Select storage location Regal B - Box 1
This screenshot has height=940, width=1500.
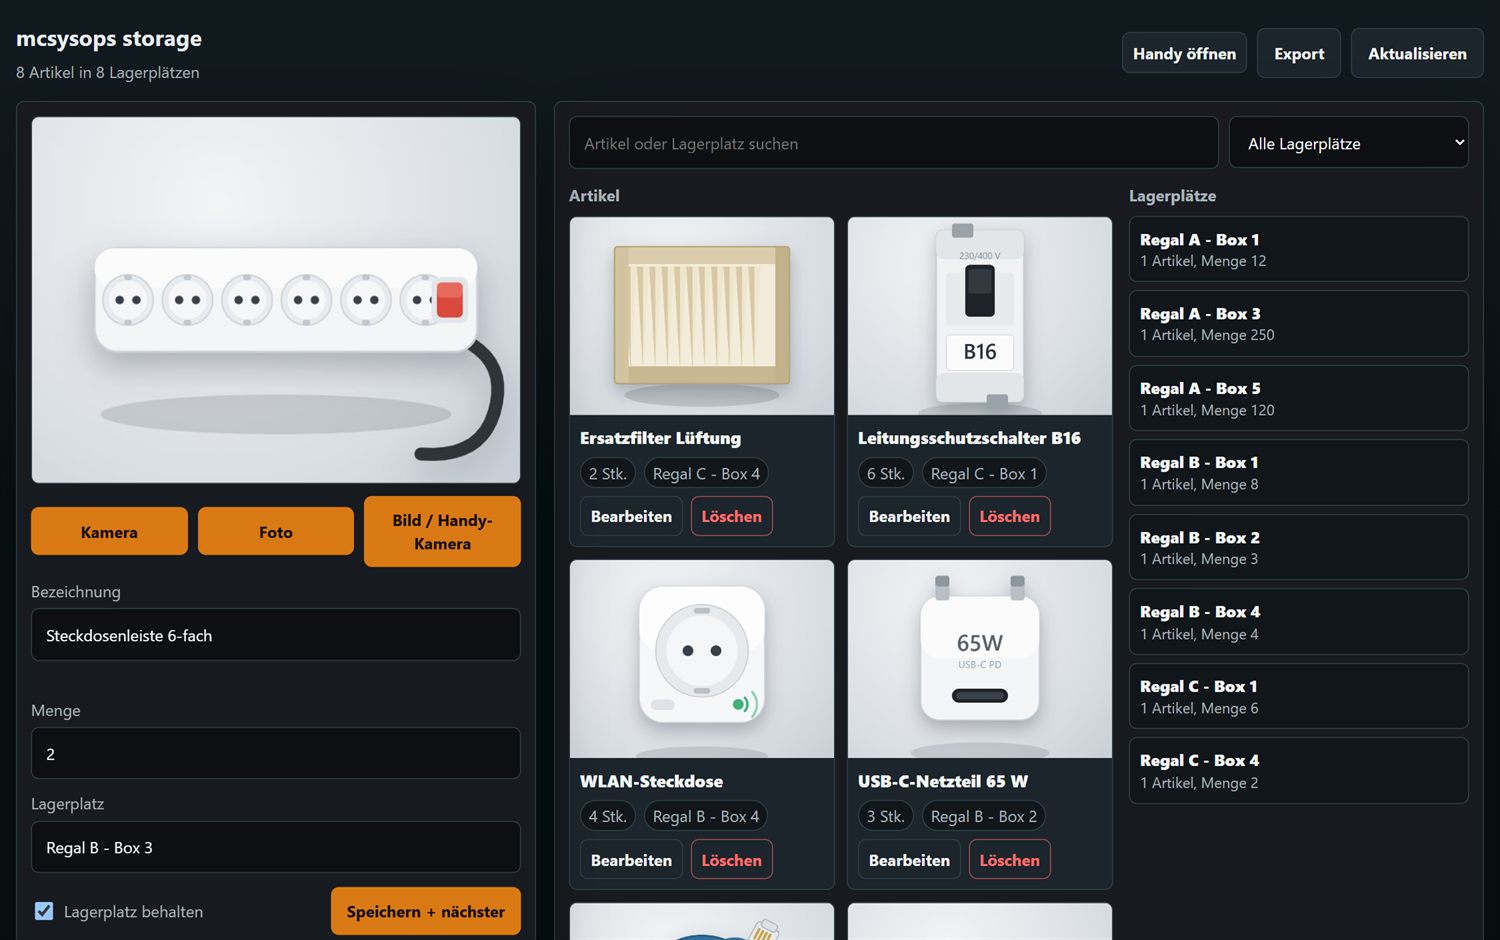click(1298, 472)
